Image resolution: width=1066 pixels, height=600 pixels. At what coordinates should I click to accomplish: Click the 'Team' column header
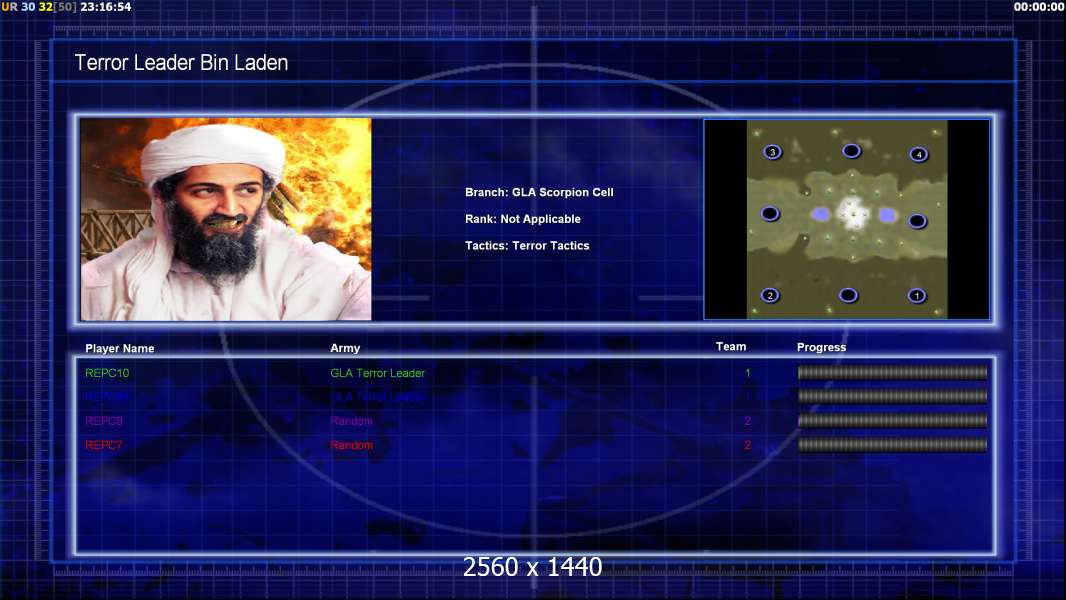(731, 347)
